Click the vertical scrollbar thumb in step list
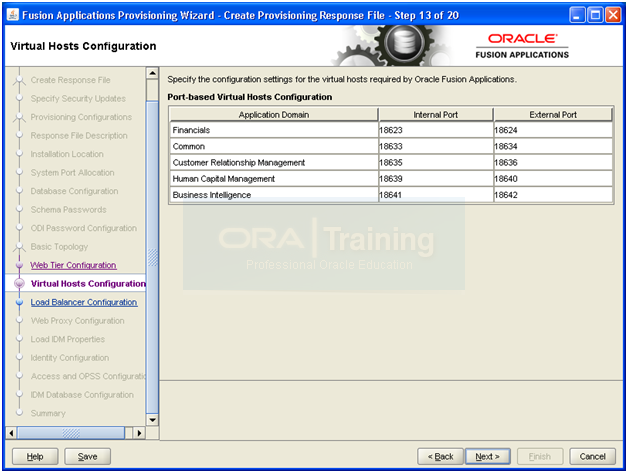Image resolution: width=628 pixels, height=473 pixels. [x=153, y=257]
